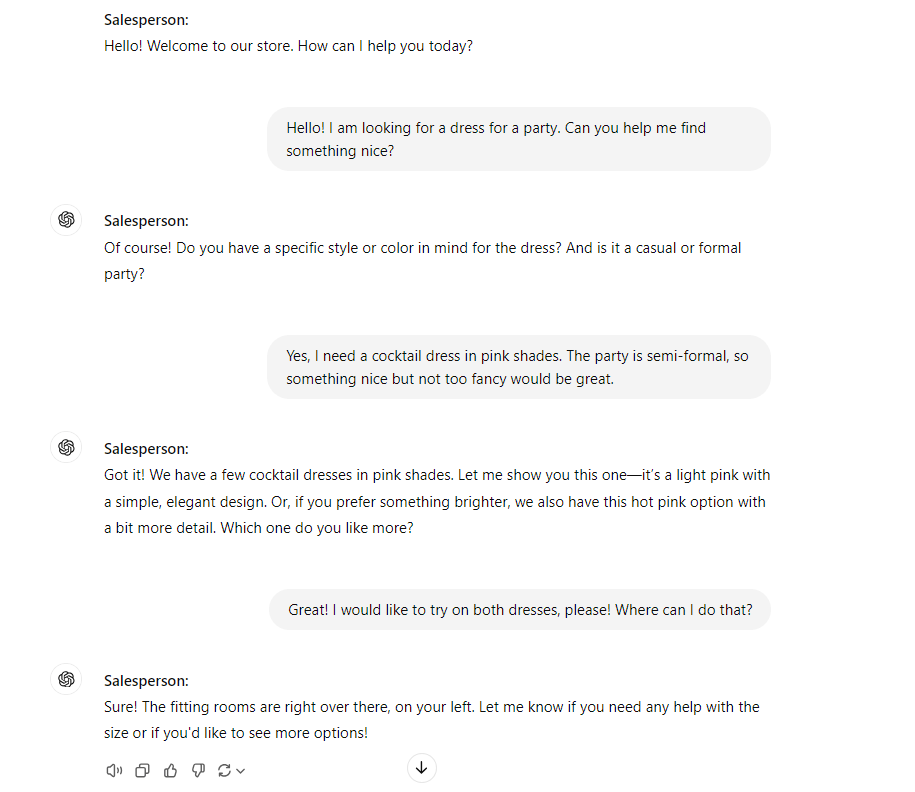Click the fitting rooms response text
This screenshot has width=915, height=792.
click(x=432, y=719)
